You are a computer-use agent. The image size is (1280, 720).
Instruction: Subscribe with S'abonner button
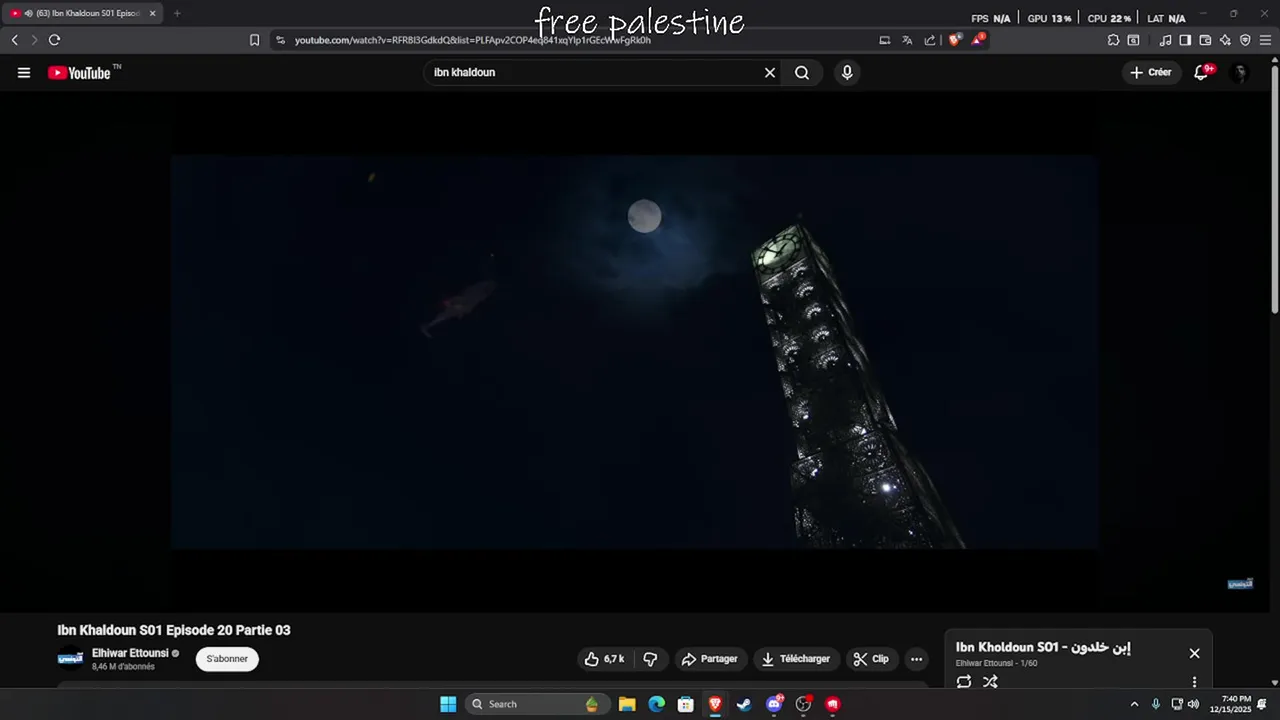click(x=227, y=659)
